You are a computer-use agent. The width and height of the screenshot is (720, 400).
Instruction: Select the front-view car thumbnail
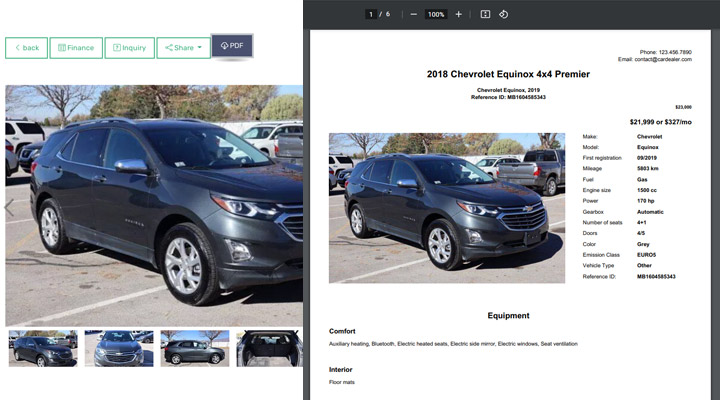click(x=119, y=349)
